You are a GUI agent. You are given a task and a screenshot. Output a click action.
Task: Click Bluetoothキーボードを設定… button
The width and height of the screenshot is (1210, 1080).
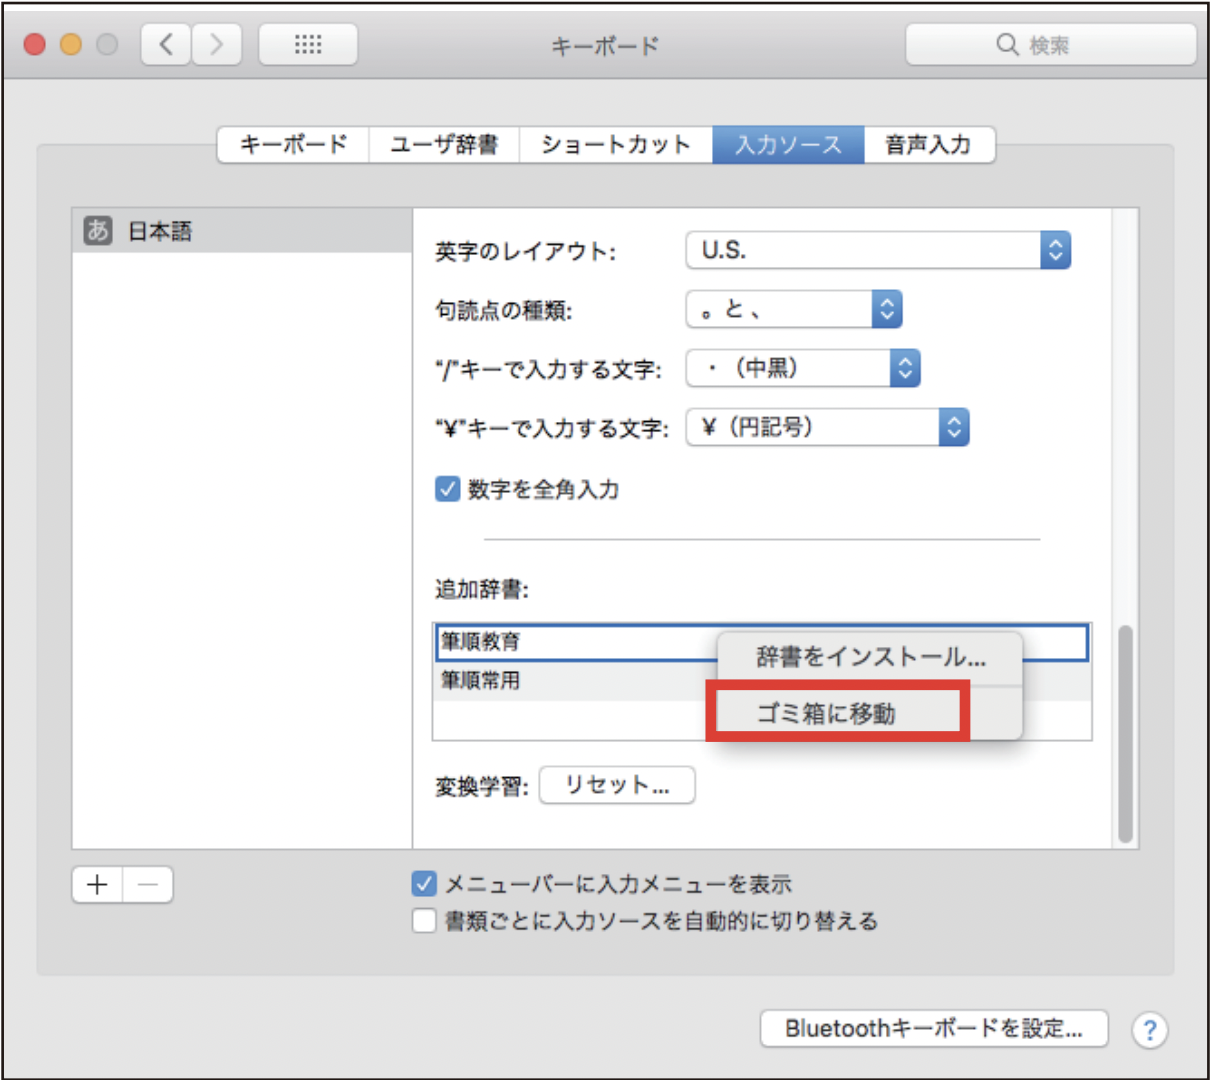click(935, 1027)
